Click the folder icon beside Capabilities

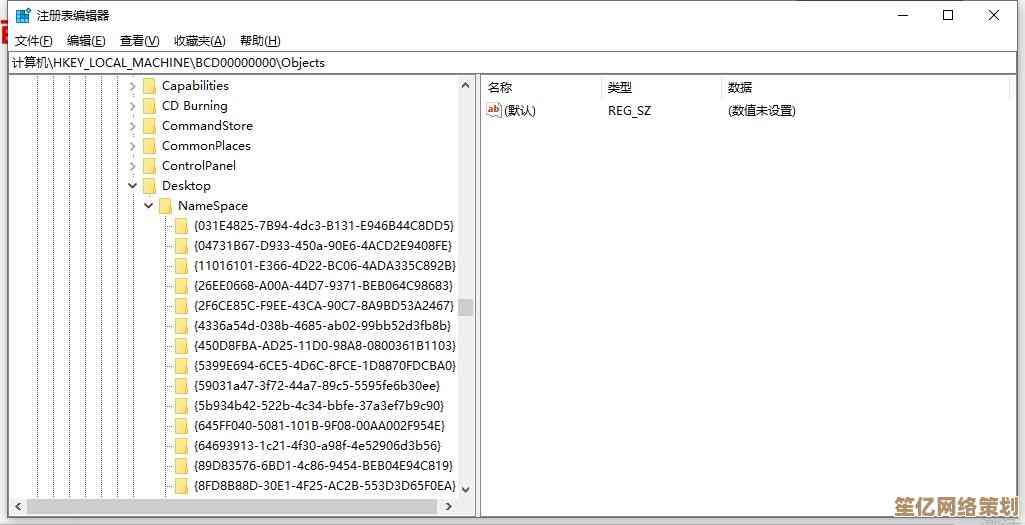point(149,86)
